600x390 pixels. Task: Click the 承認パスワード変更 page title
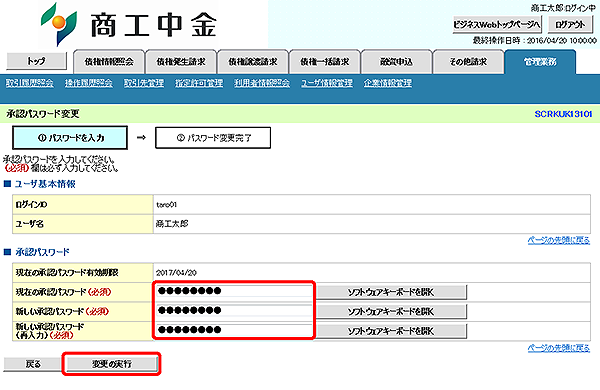(x=43, y=114)
